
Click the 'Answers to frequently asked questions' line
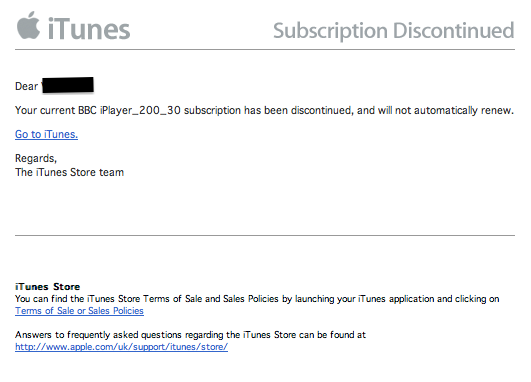point(190,335)
